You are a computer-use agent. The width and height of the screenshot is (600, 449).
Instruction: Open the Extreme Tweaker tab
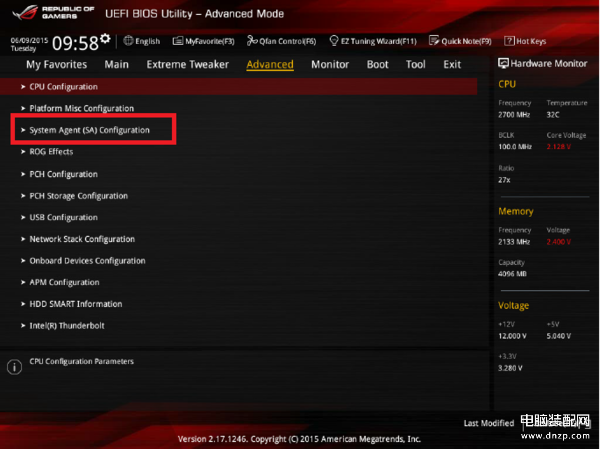tap(188, 64)
